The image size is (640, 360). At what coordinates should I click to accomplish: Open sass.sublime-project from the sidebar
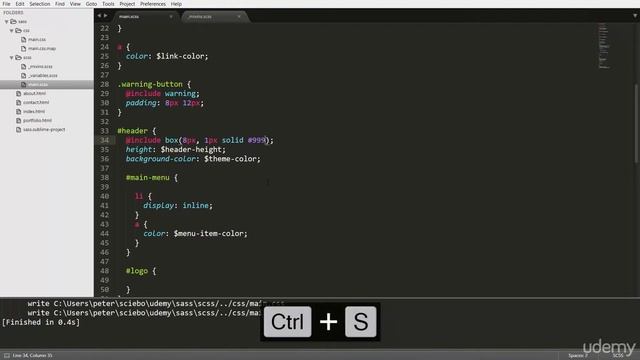pos(44,129)
